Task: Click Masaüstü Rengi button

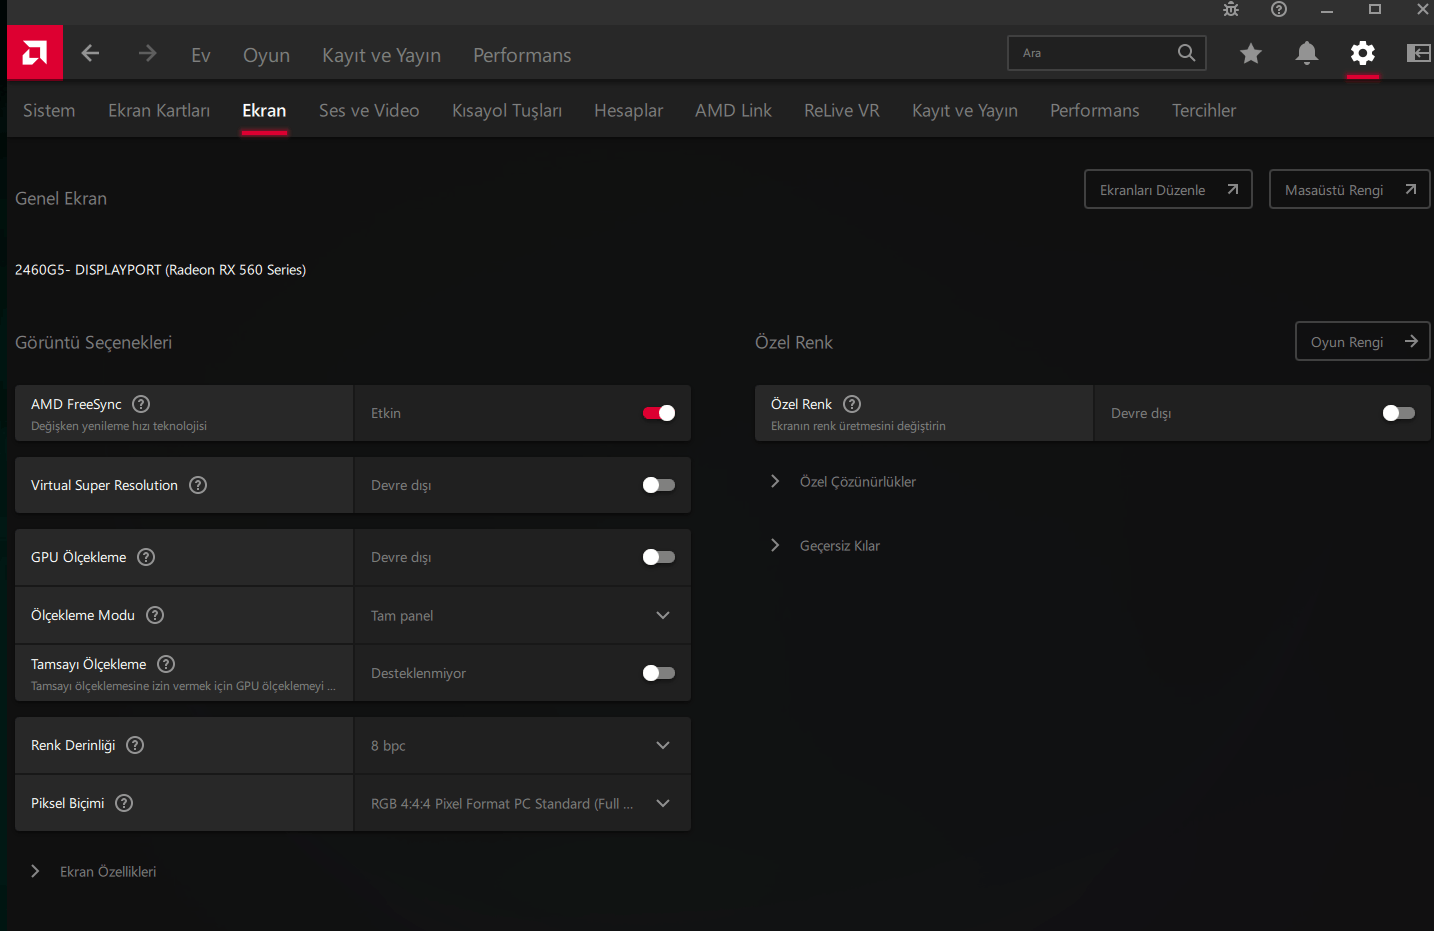Action: click(x=1349, y=189)
